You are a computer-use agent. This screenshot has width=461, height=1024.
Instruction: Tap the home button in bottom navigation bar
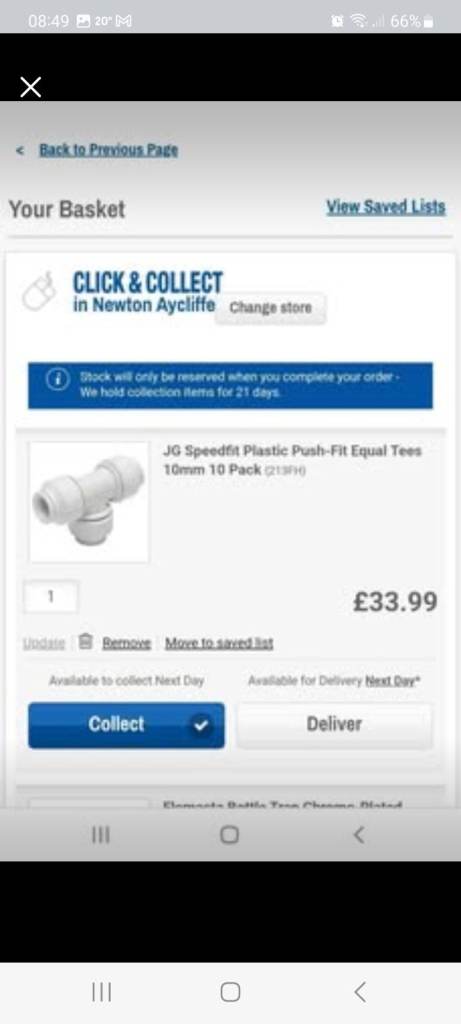click(230, 992)
